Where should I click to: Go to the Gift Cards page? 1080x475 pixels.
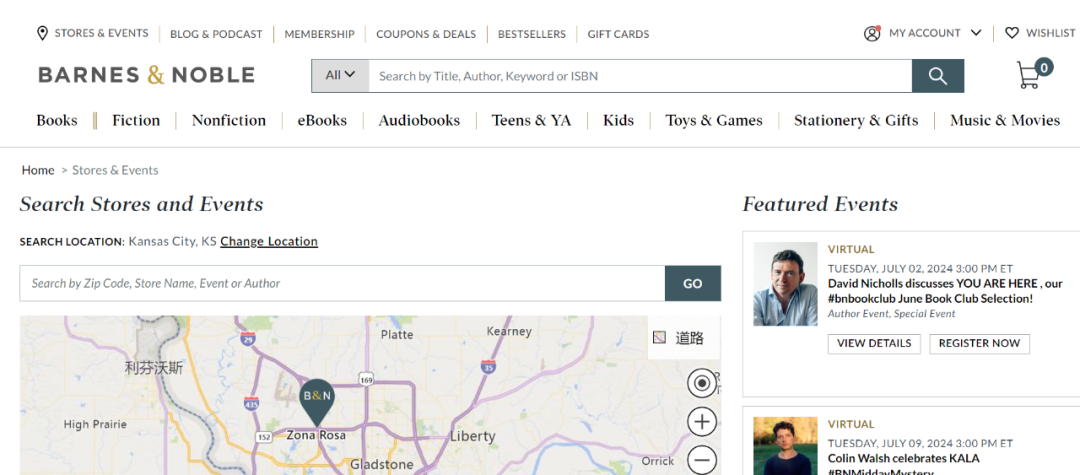[618, 34]
